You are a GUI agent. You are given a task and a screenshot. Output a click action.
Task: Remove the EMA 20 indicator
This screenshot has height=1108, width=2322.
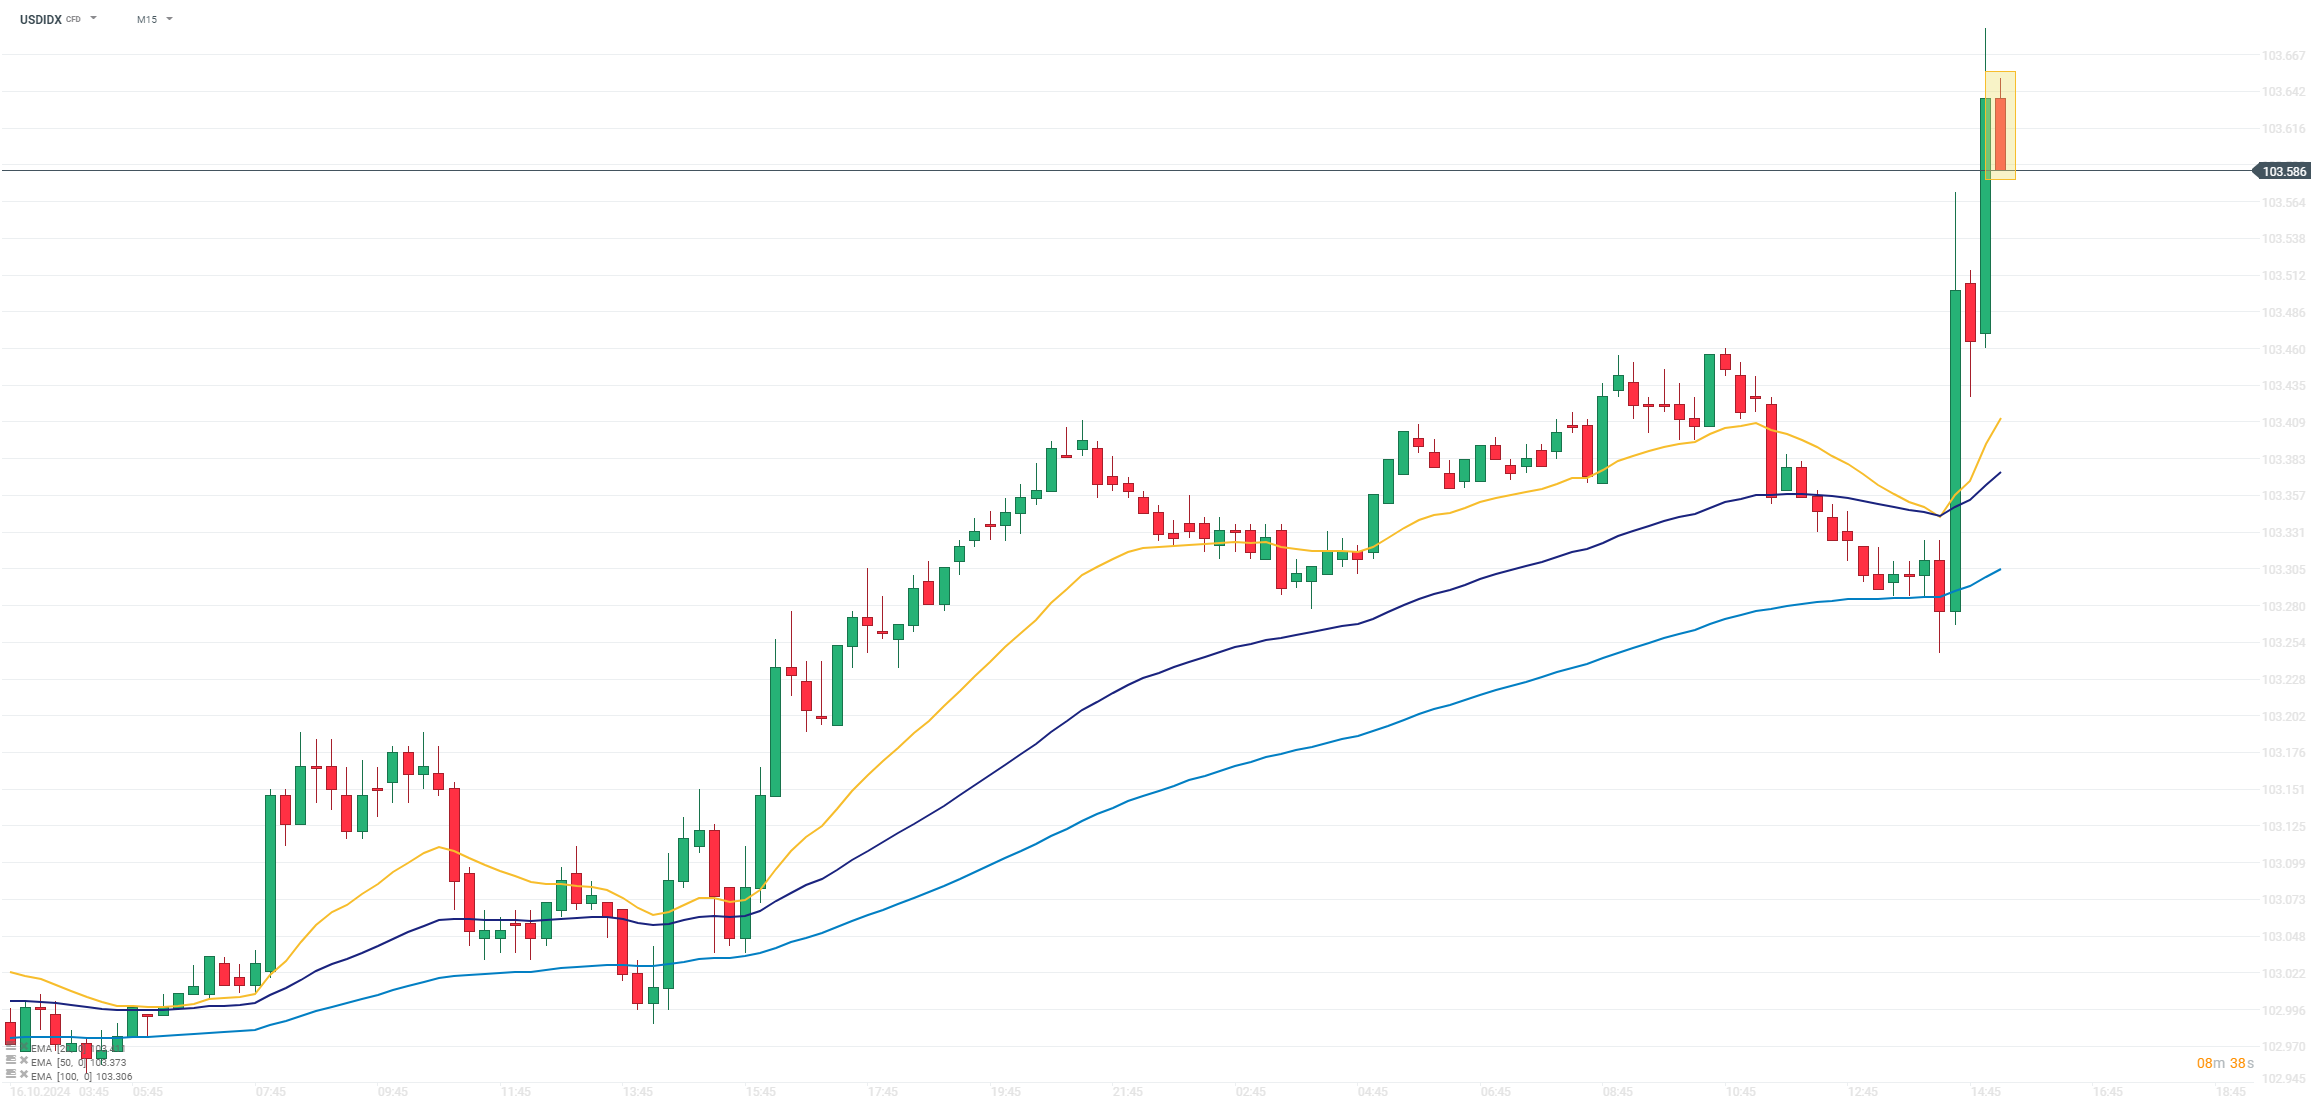pos(24,1048)
